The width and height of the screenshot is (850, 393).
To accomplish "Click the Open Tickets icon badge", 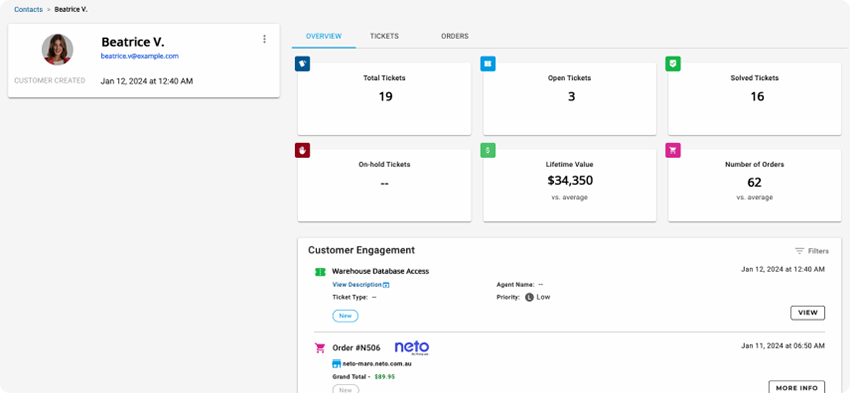I will click(488, 64).
